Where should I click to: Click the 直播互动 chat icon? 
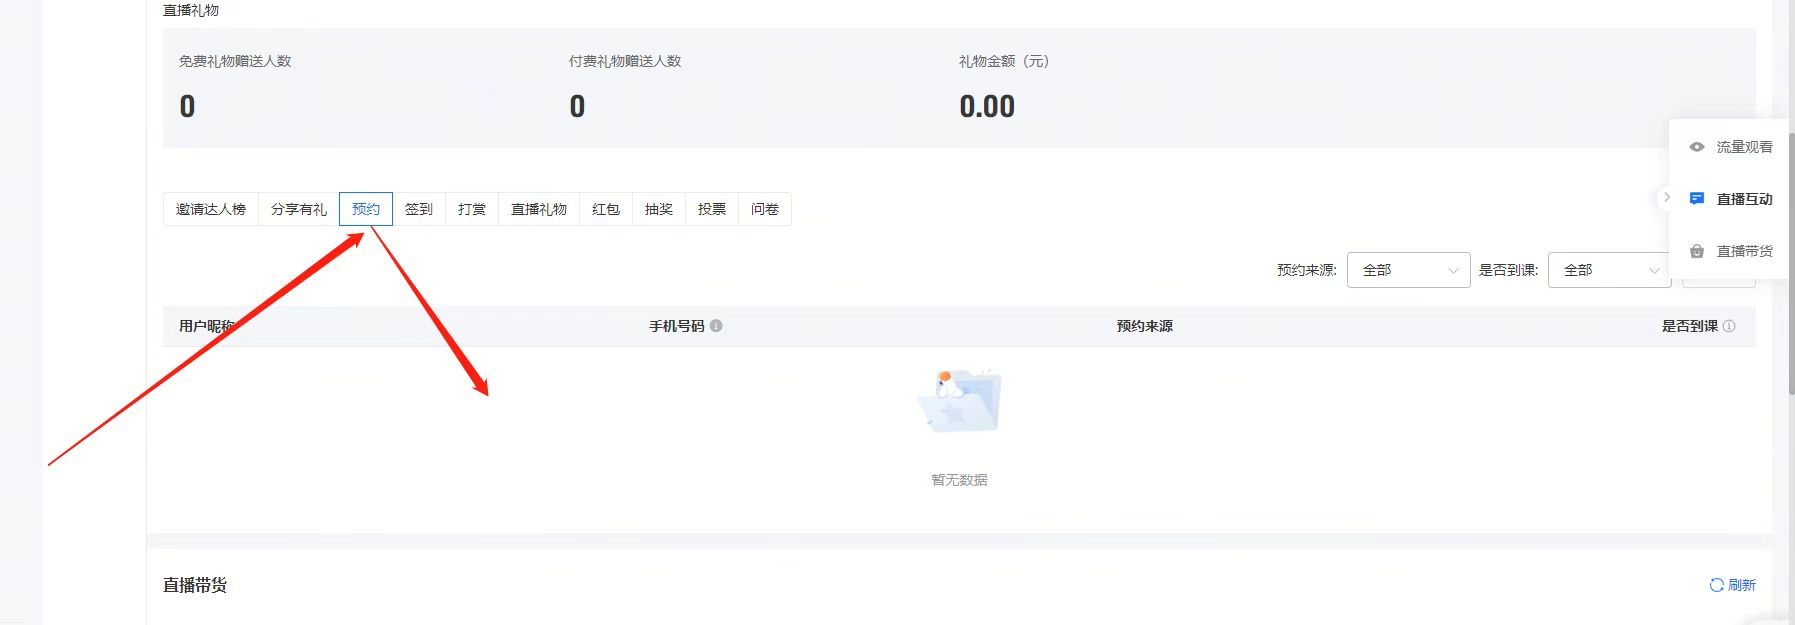tap(1697, 198)
